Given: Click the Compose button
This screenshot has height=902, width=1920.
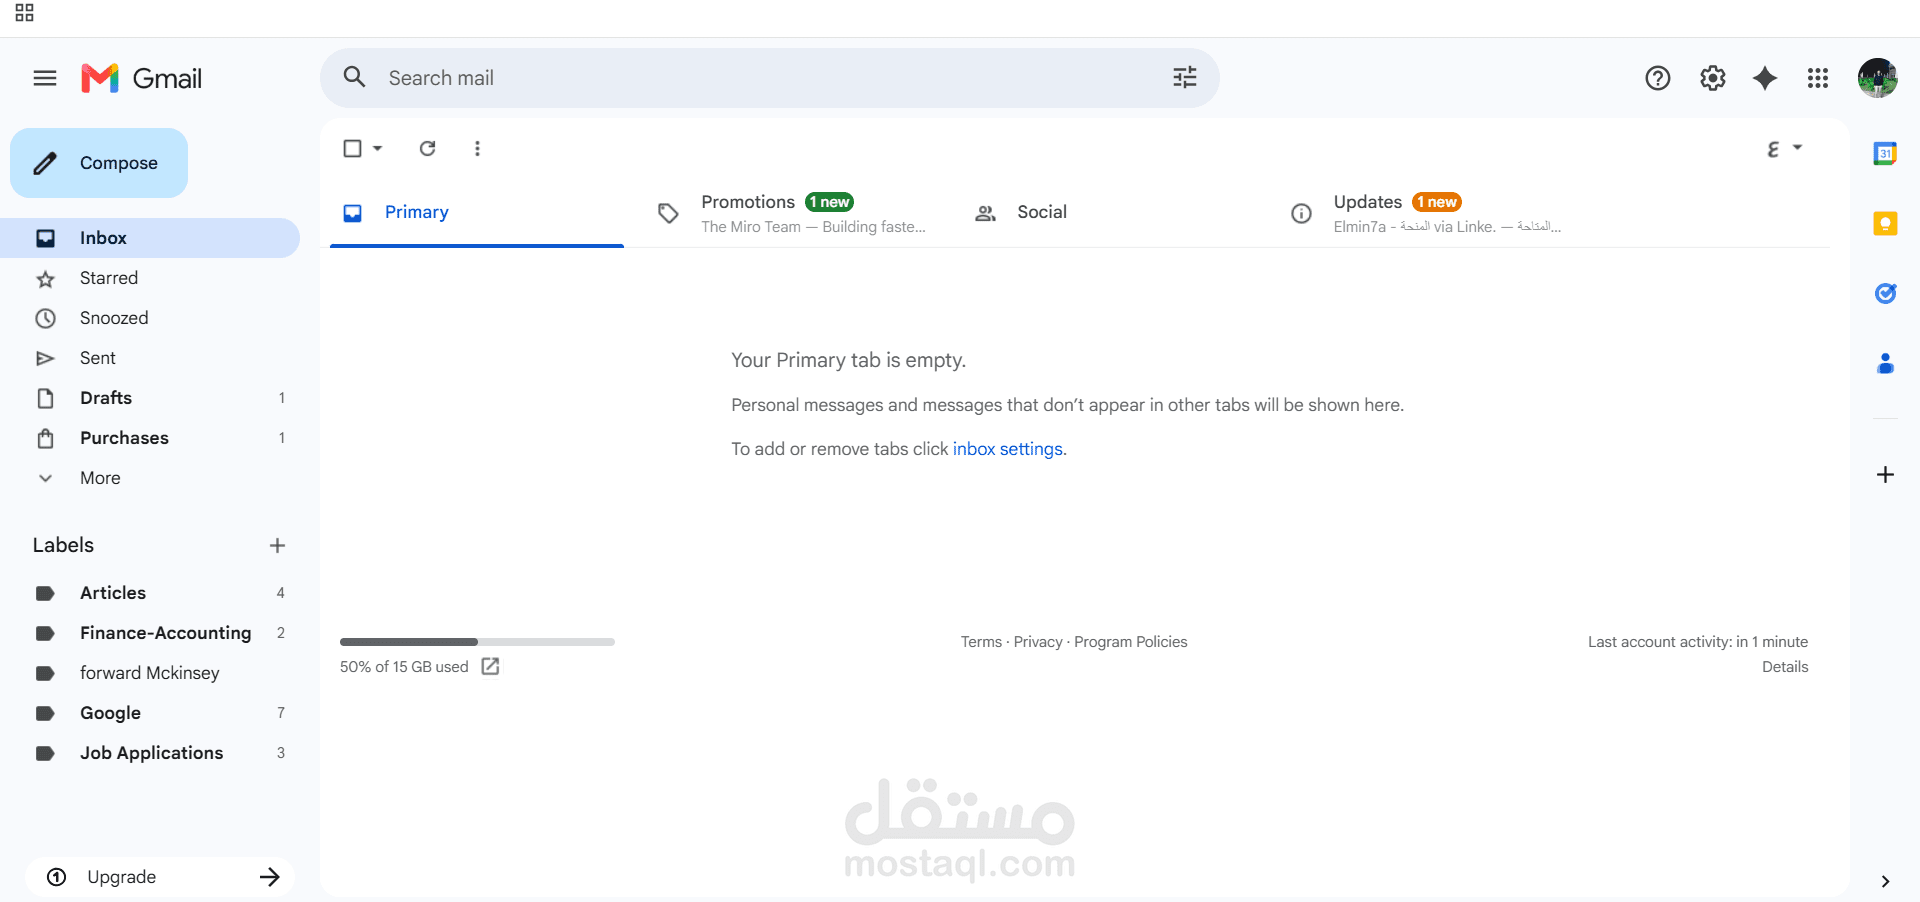Looking at the screenshot, I should click(x=99, y=163).
